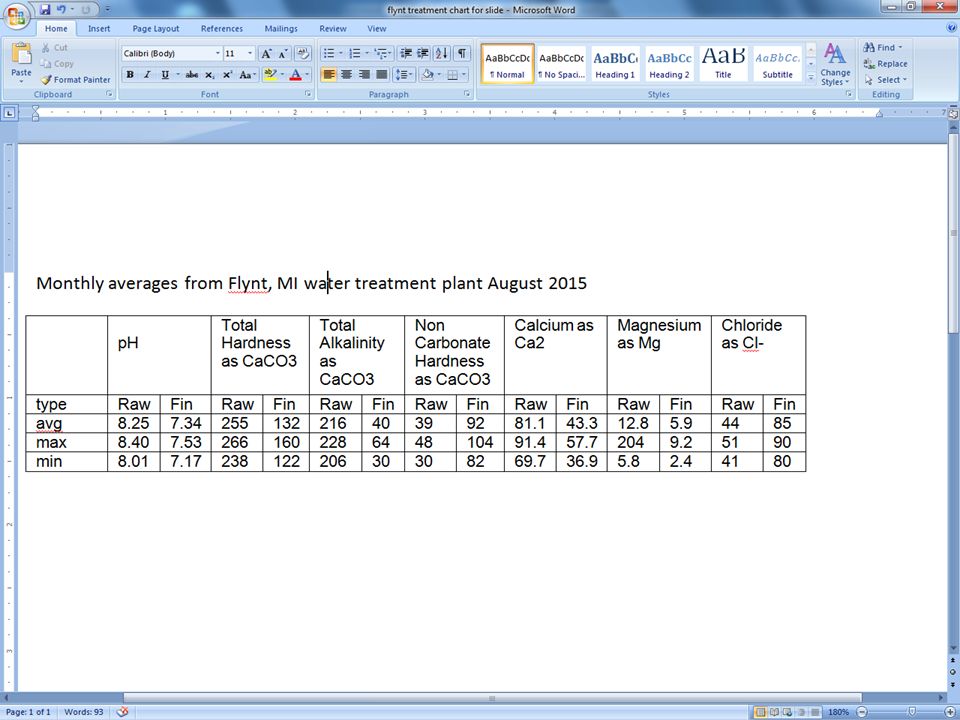960x720 pixels.
Task: Apply superscript formatting
Action: 227,75
